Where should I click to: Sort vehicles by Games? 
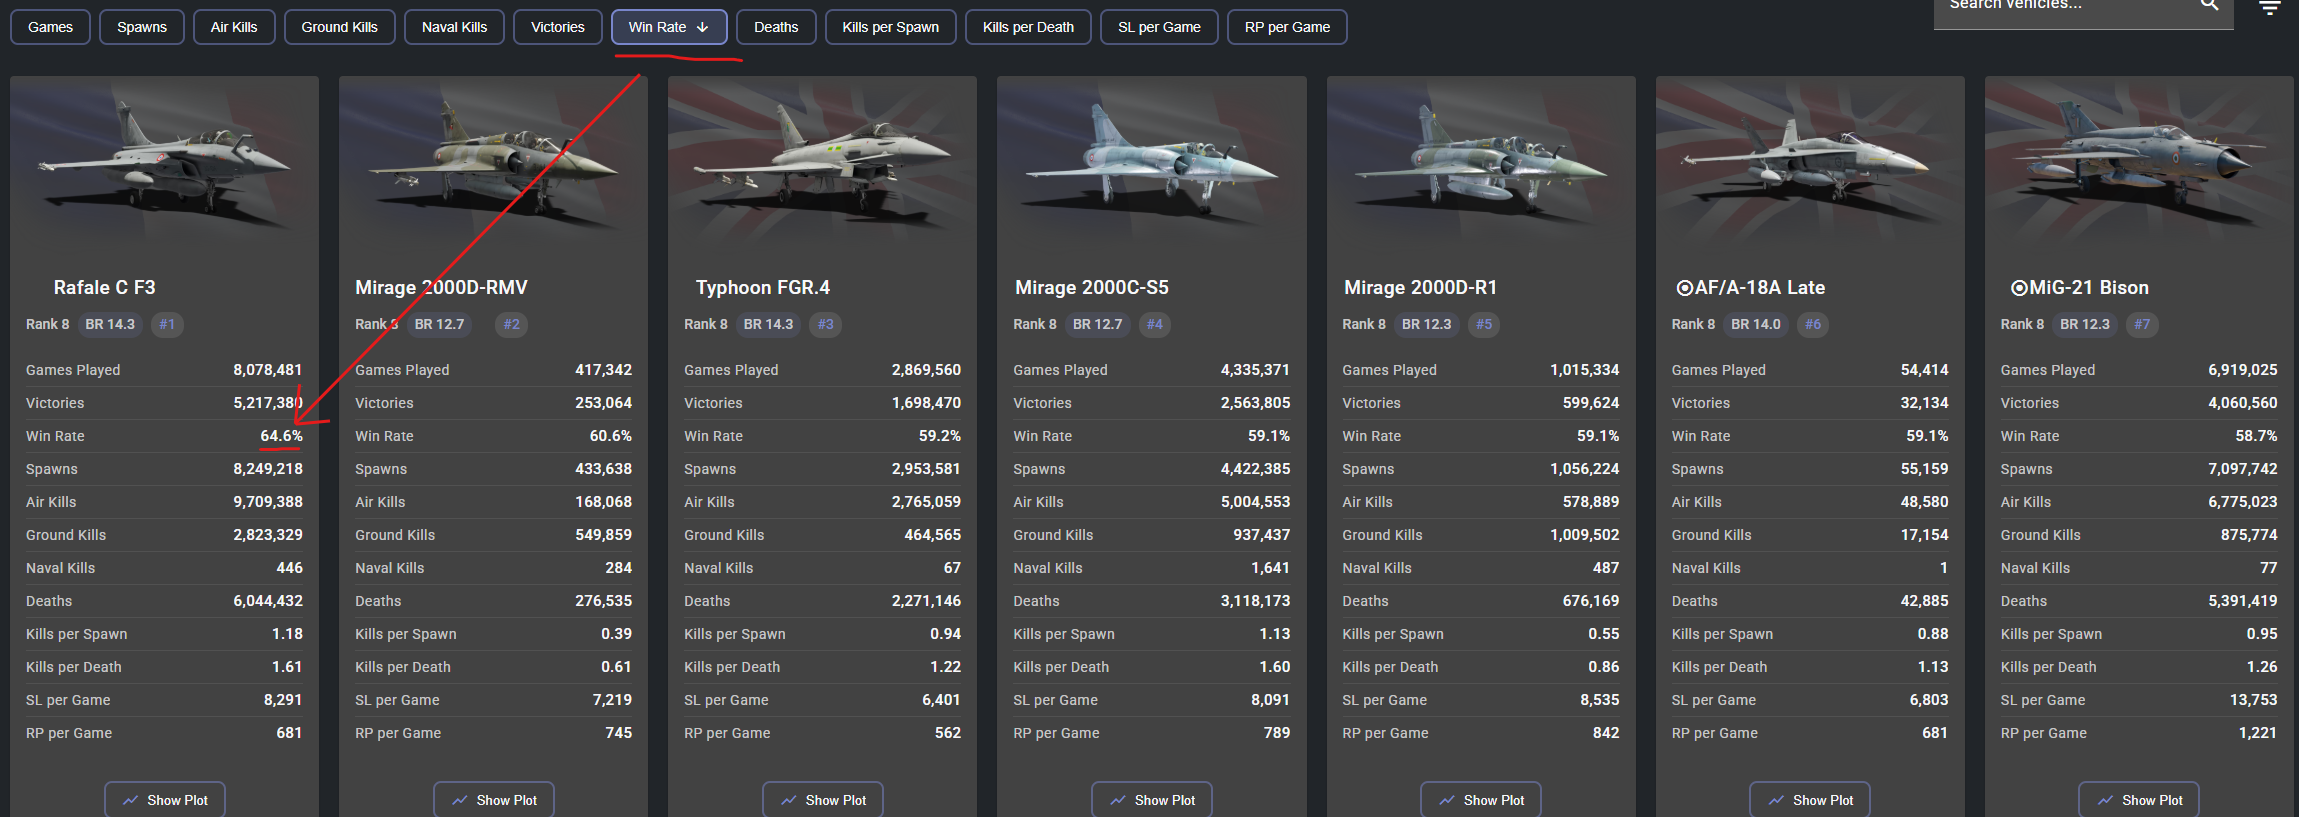[50, 27]
